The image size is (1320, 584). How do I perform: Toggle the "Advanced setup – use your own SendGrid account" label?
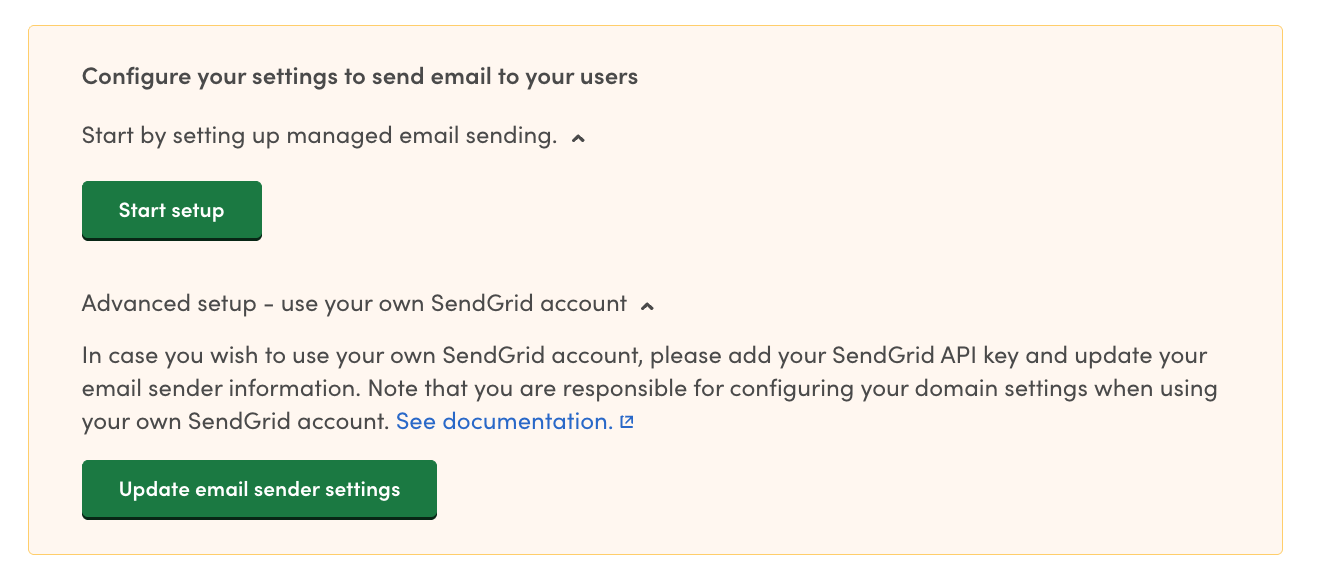(354, 303)
